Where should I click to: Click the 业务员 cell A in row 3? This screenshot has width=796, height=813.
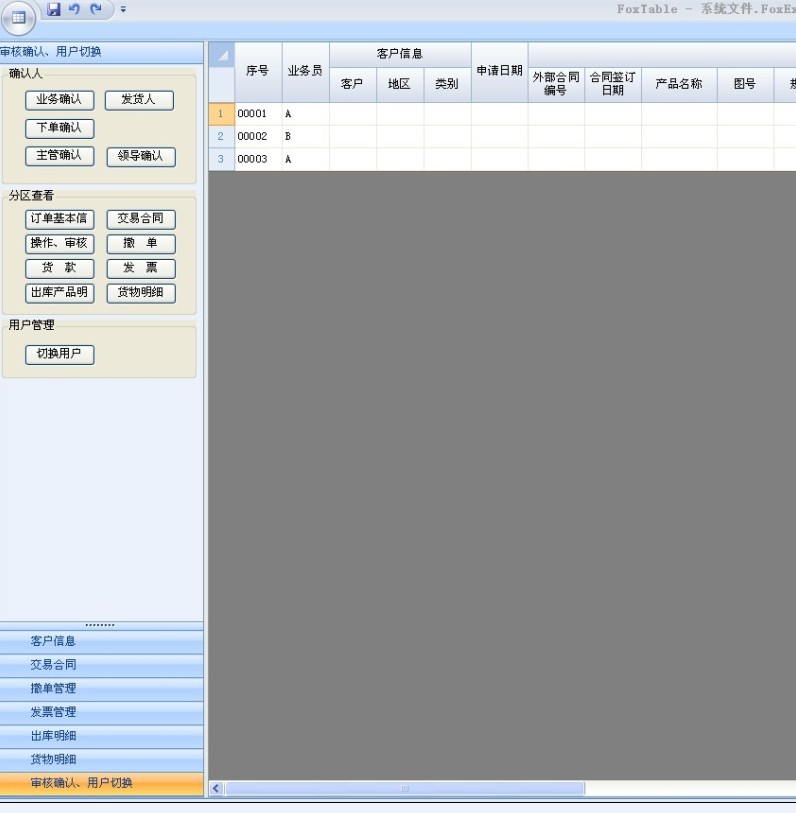[305, 159]
